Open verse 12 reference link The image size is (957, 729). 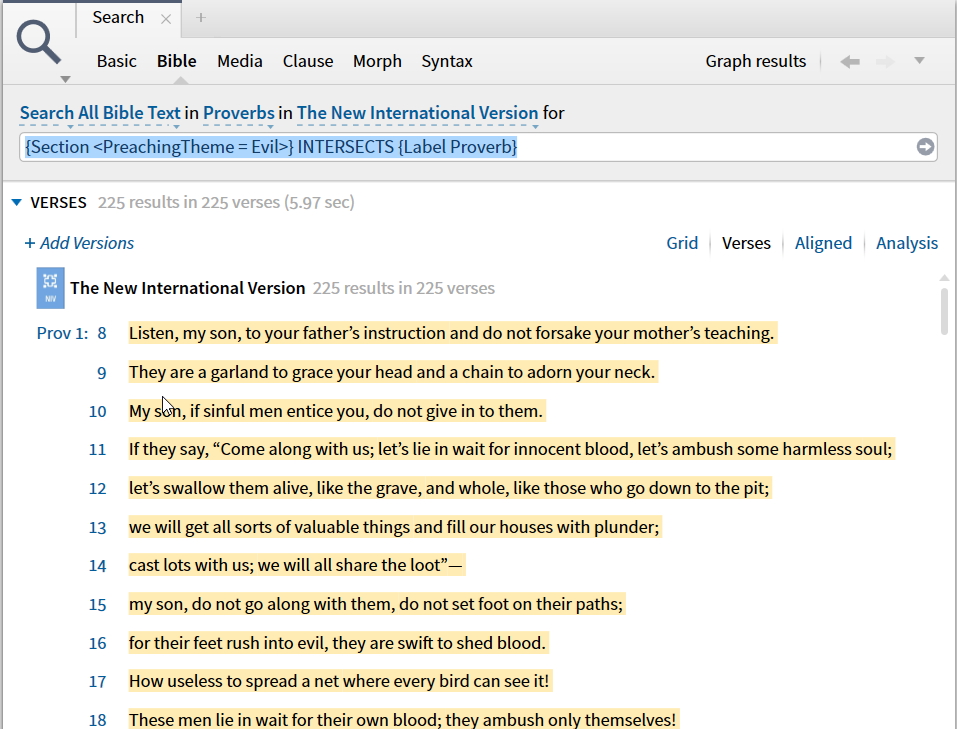coord(98,488)
